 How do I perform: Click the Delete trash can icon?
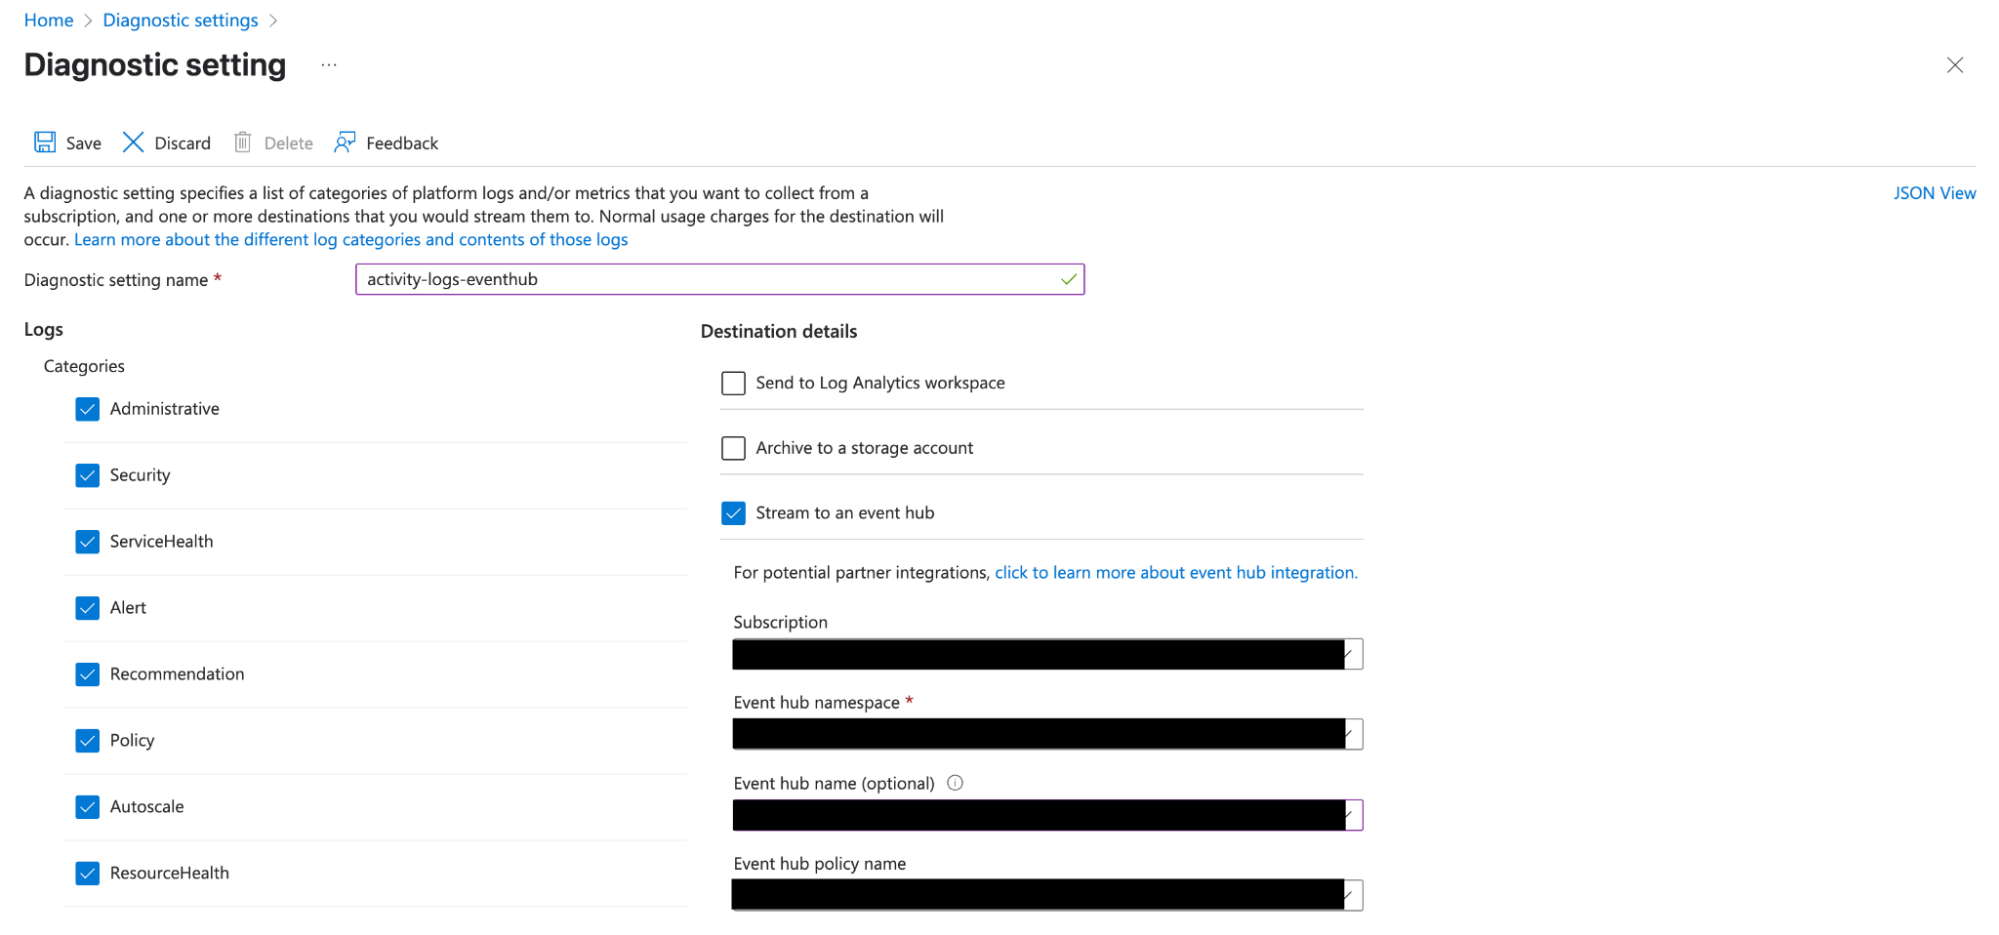coord(243,142)
